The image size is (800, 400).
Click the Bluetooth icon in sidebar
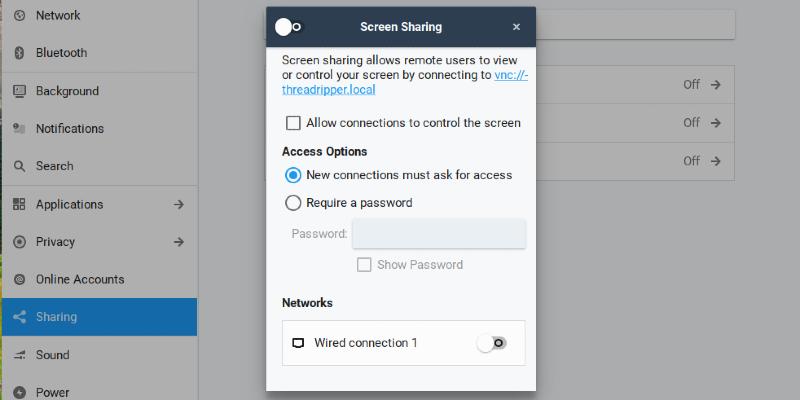point(19,53)
